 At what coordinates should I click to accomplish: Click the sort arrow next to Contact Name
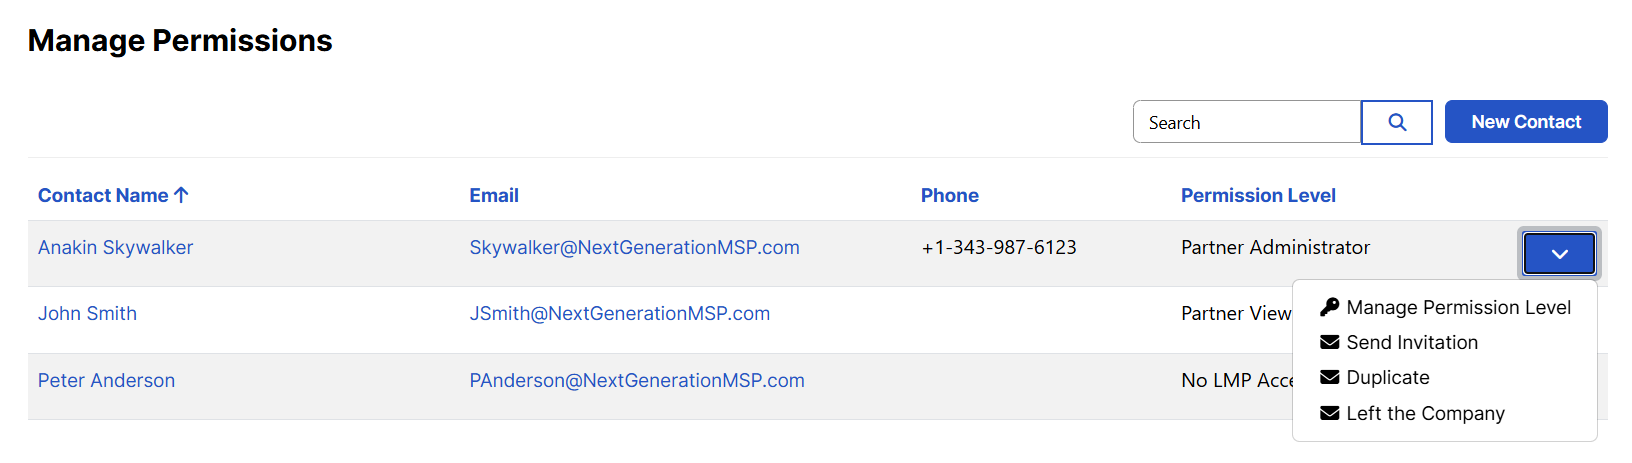[181, 195]
